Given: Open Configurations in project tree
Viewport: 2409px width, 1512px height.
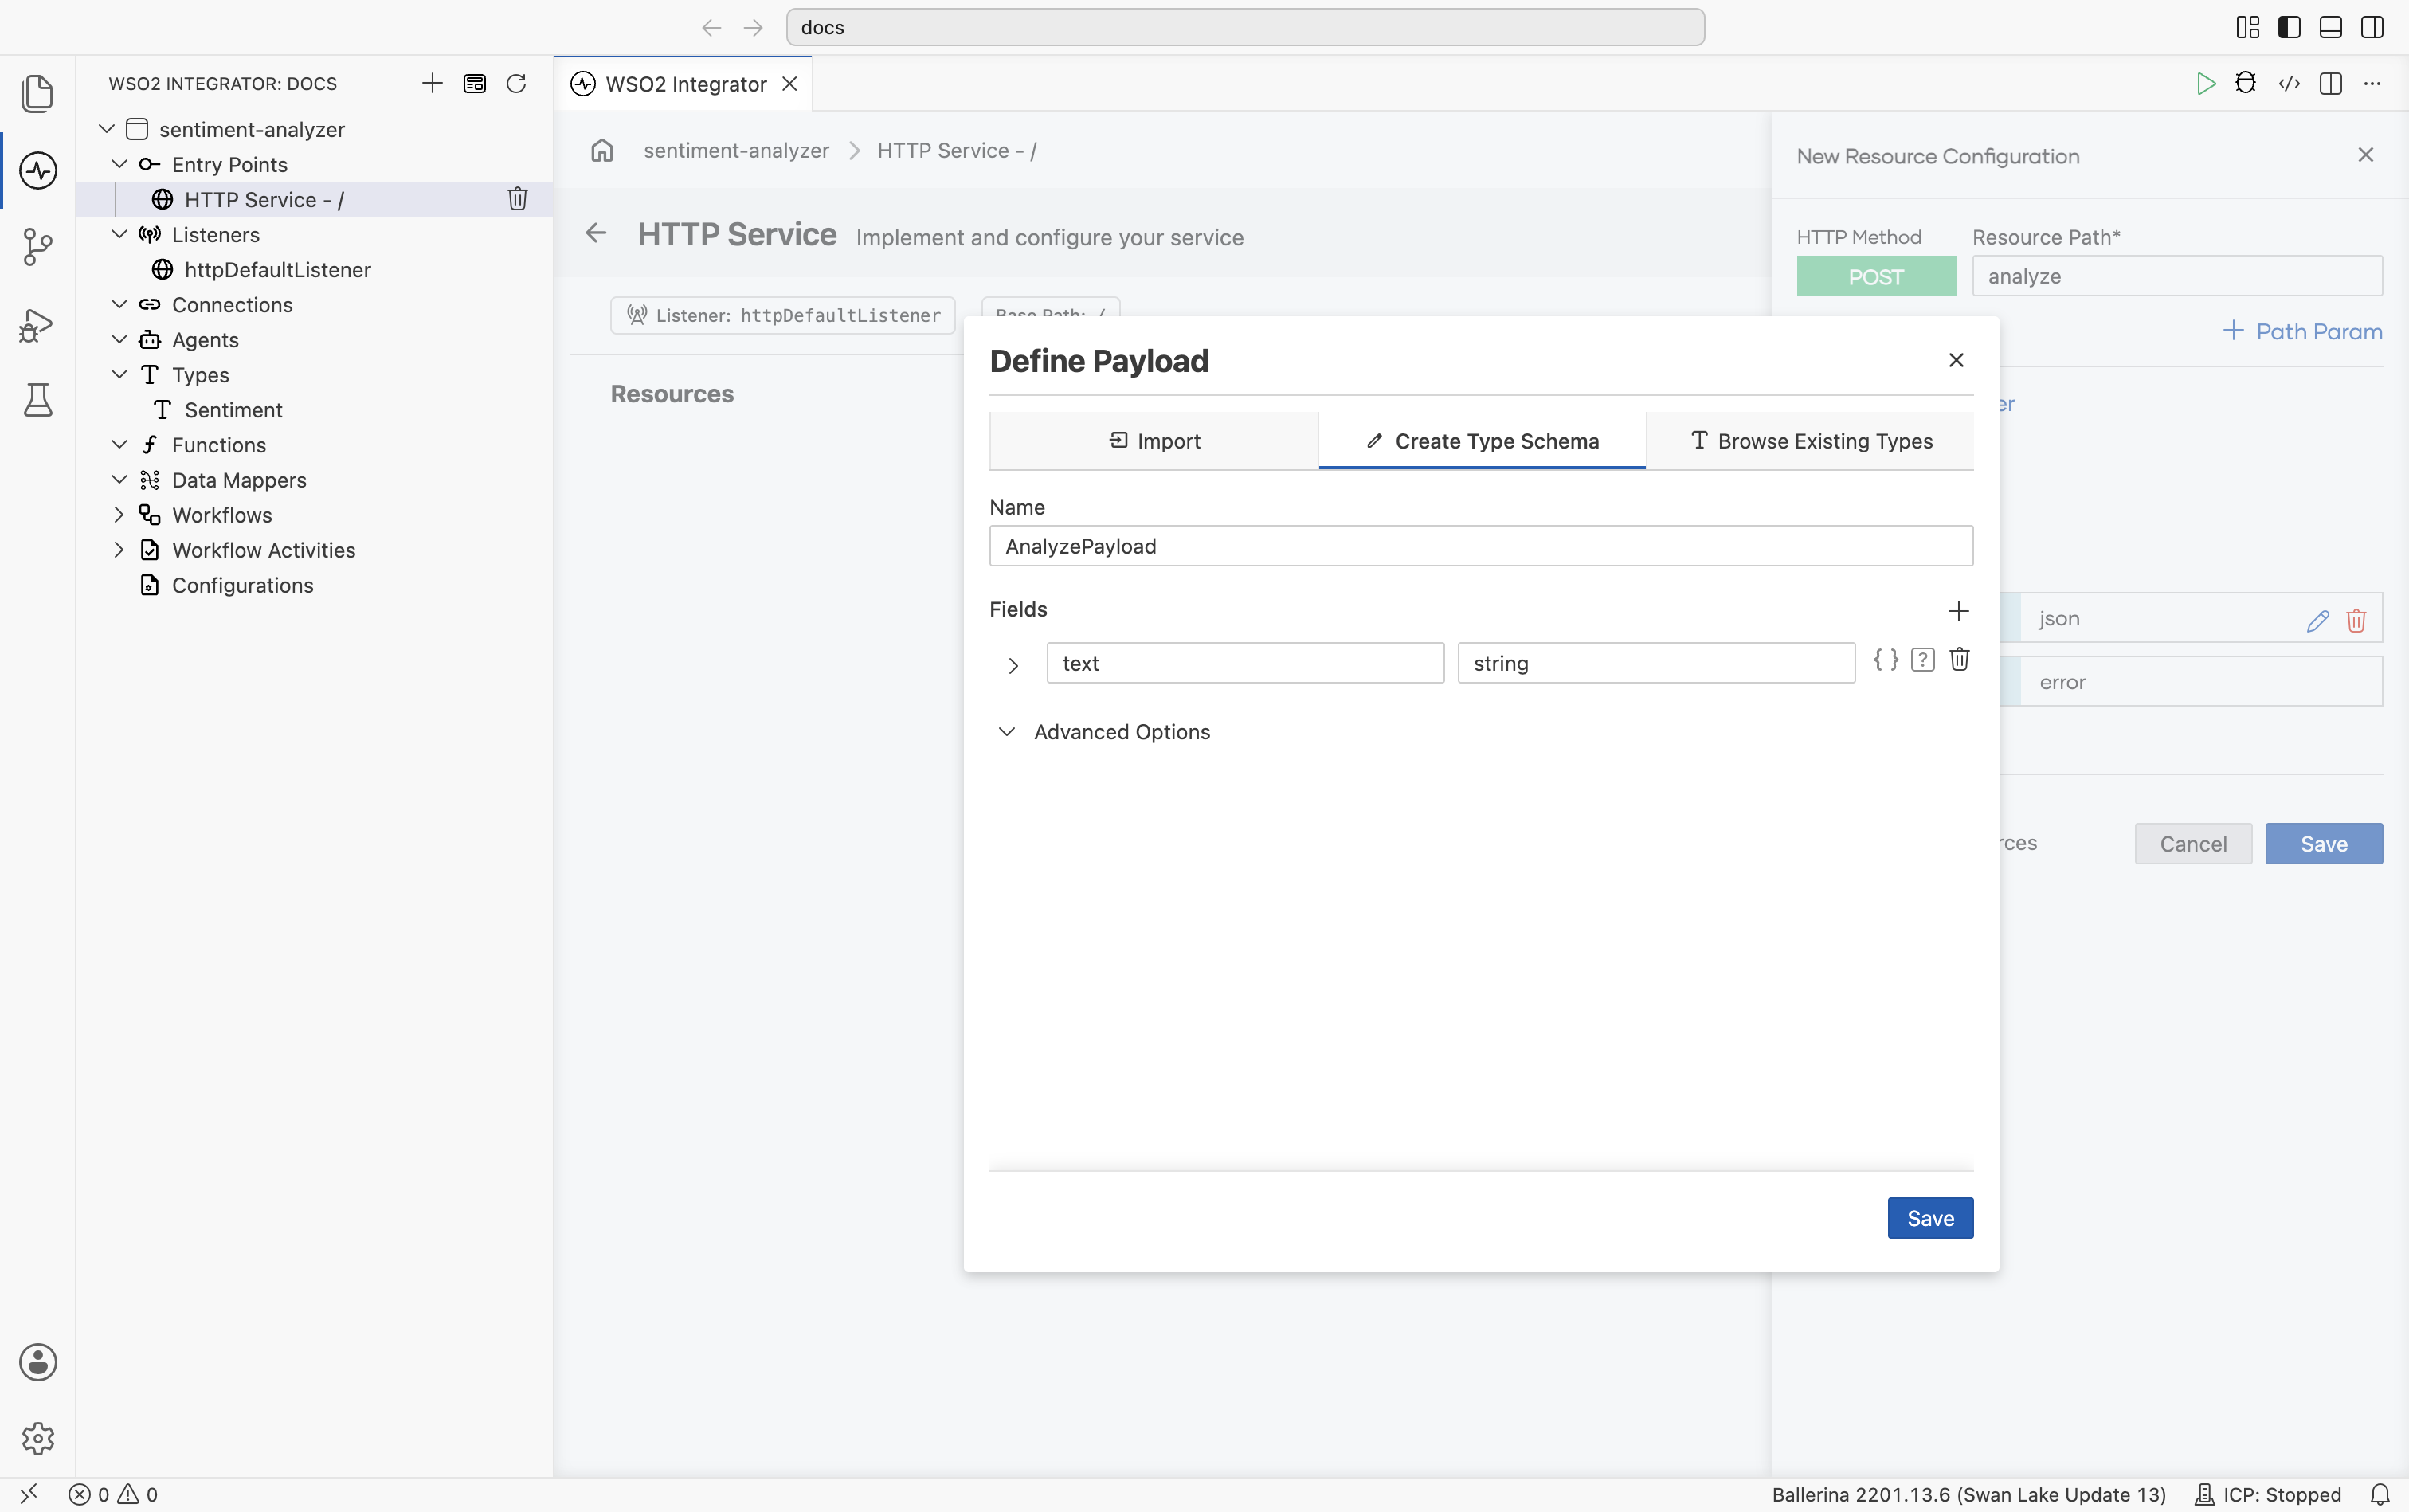Looking at the screenshot, I should pyautogui.click(x=242, y=585).
